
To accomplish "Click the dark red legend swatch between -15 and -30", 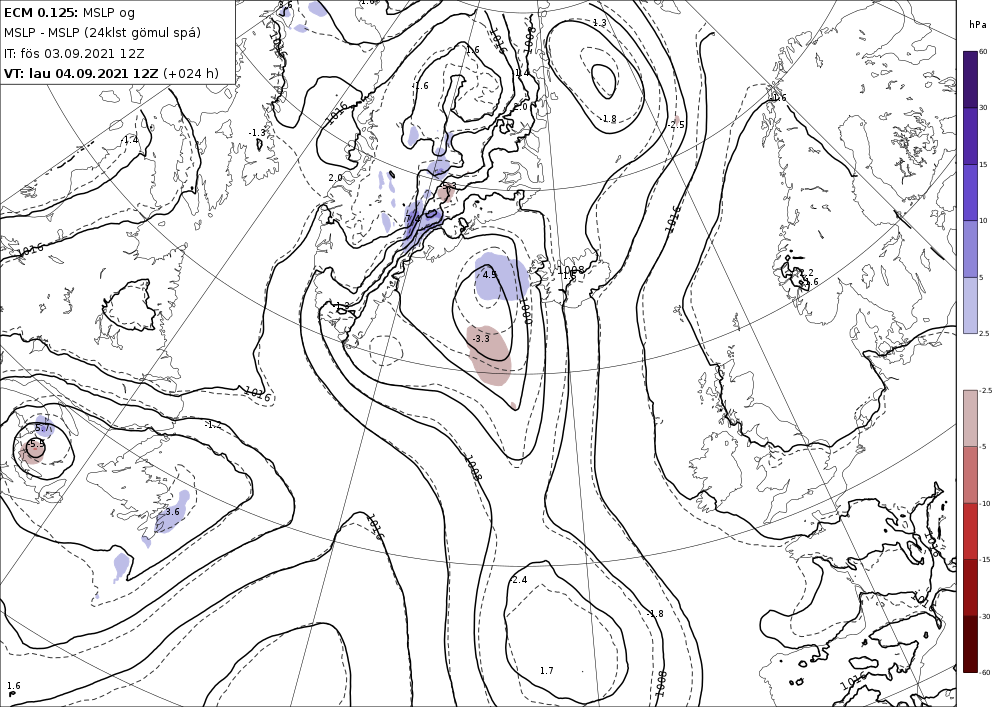I will (x=970, y=587).
